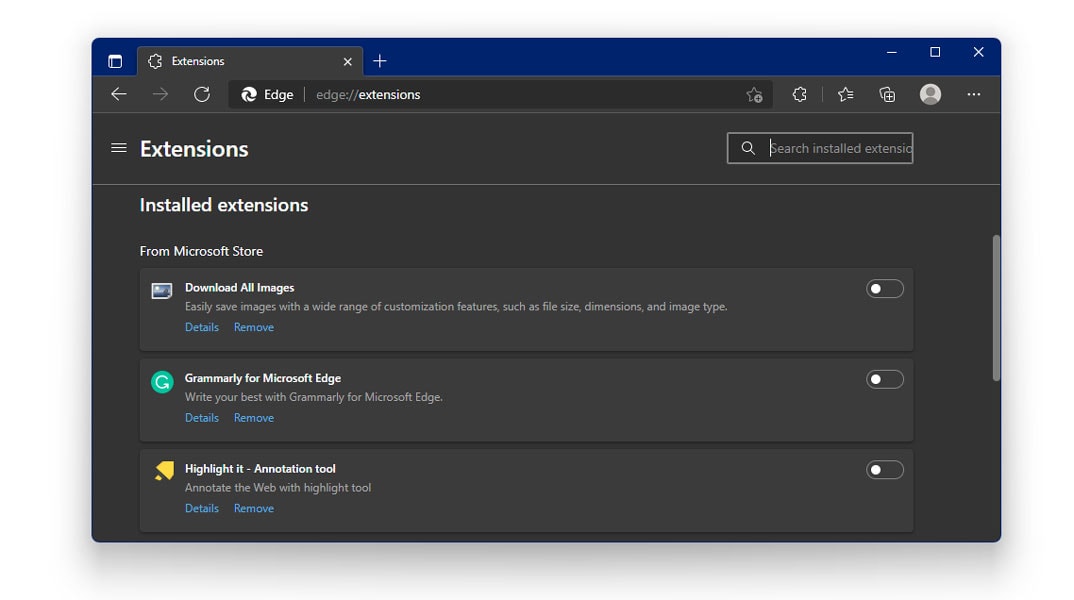
Task: Click the From Microsoft Store heading
Action: click(201, 251)
